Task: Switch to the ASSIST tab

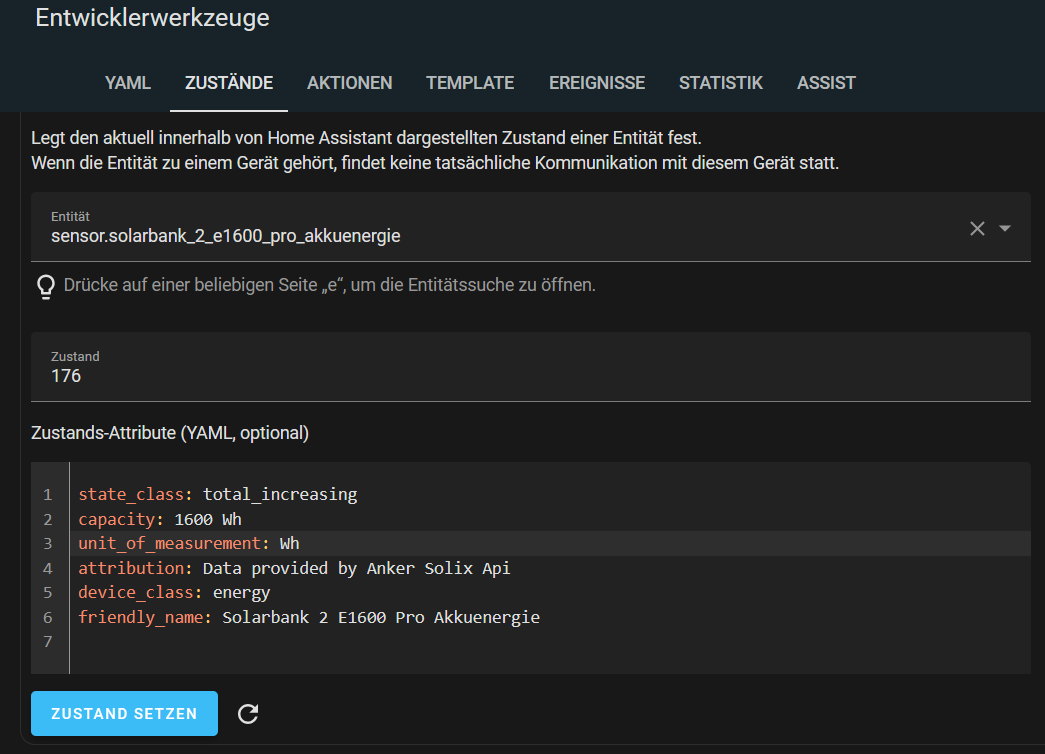Action: coord(826,83)
